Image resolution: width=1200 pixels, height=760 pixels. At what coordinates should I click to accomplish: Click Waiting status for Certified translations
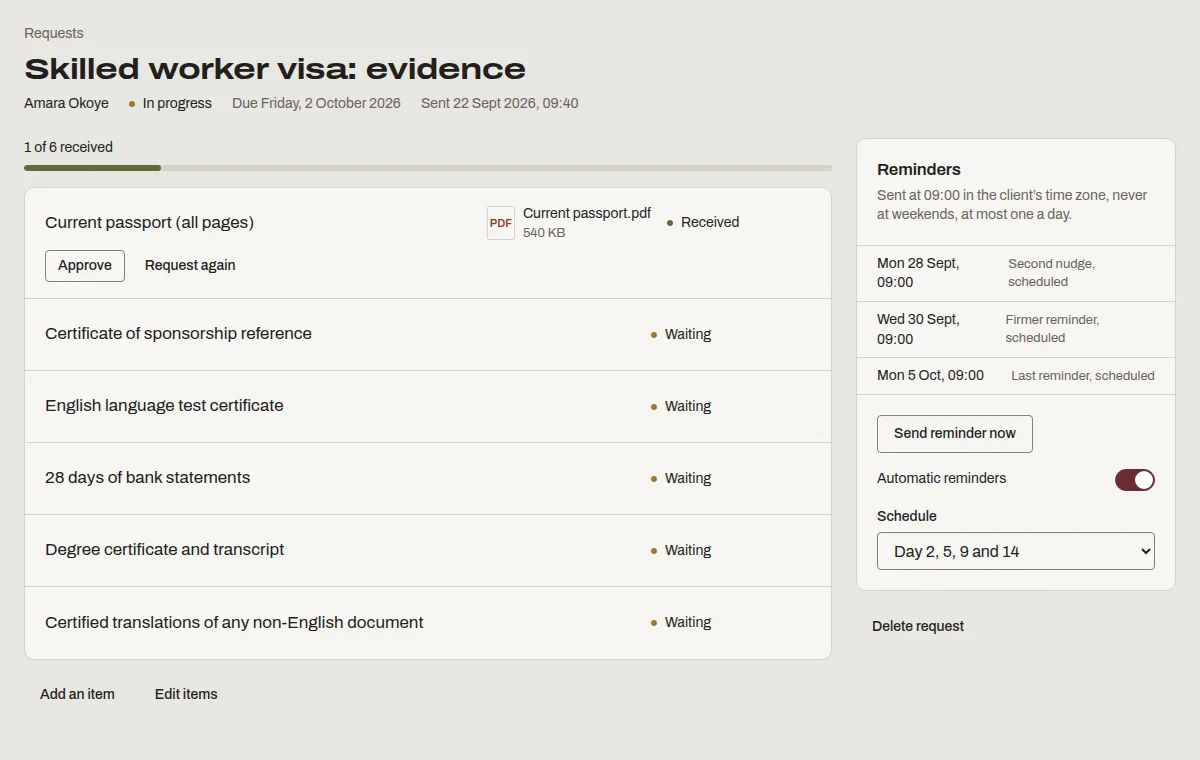click(681, 622)
